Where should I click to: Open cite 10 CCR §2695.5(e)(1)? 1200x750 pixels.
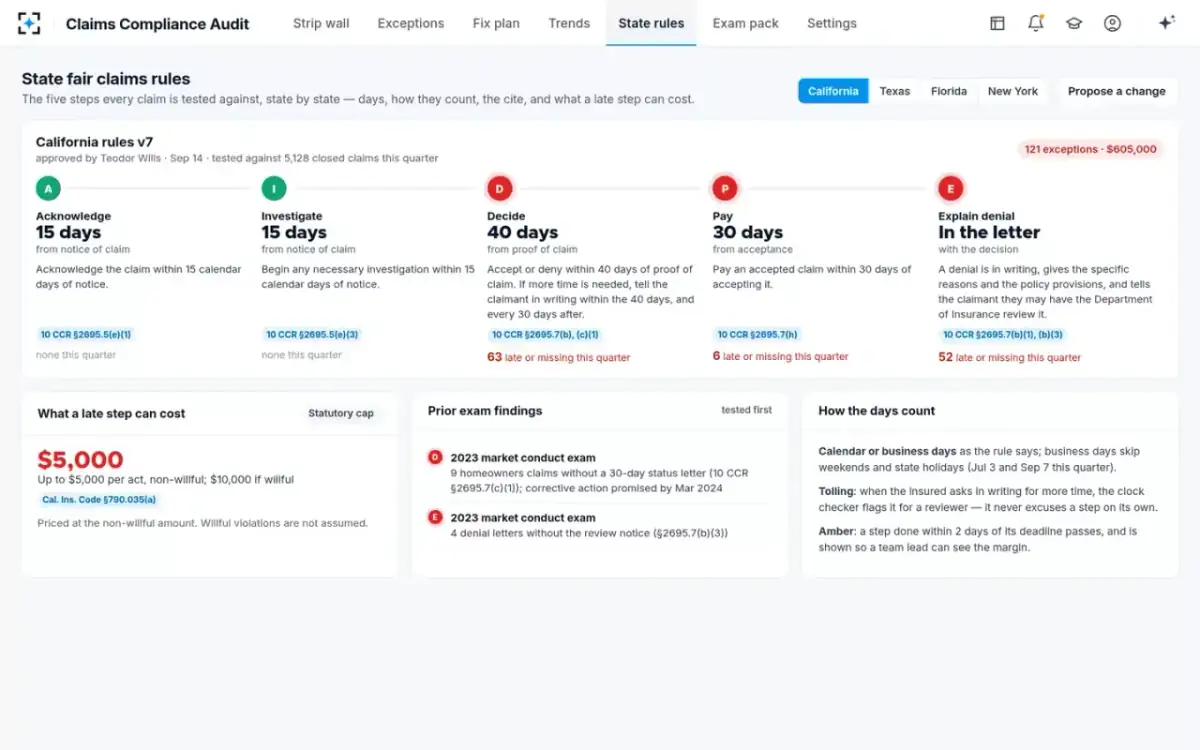point(86,335)
